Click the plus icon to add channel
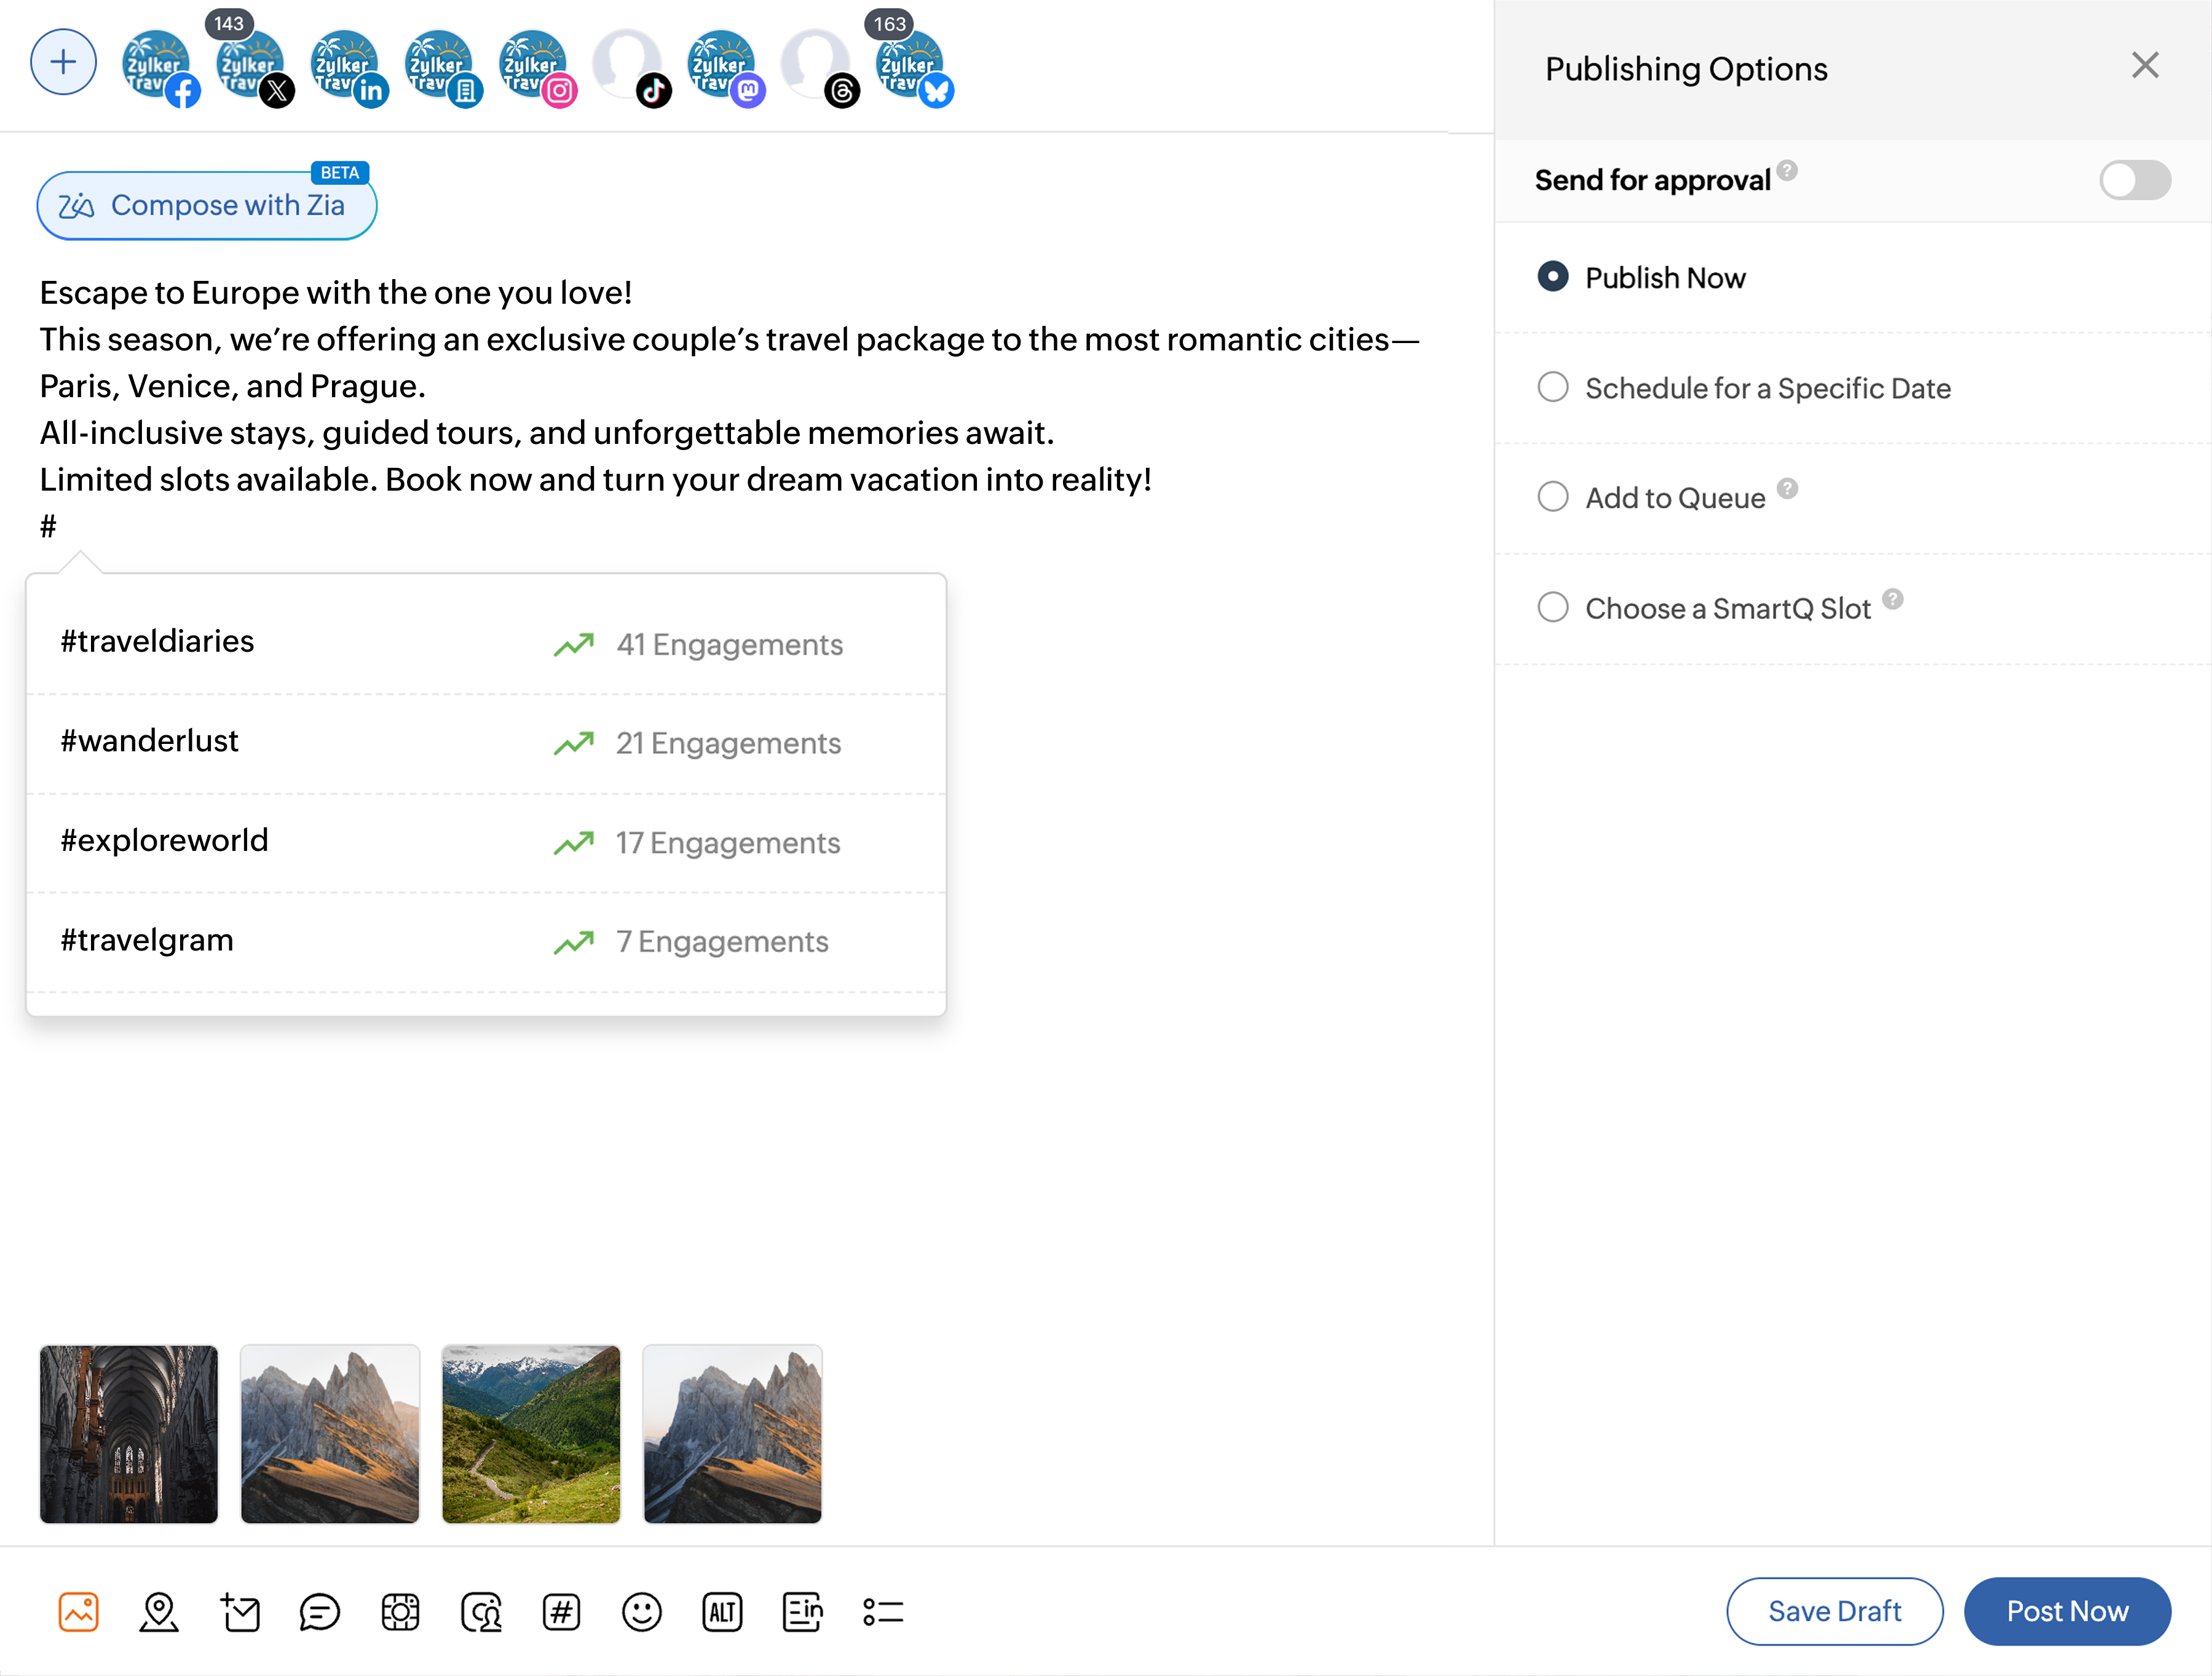 (63, 62)
